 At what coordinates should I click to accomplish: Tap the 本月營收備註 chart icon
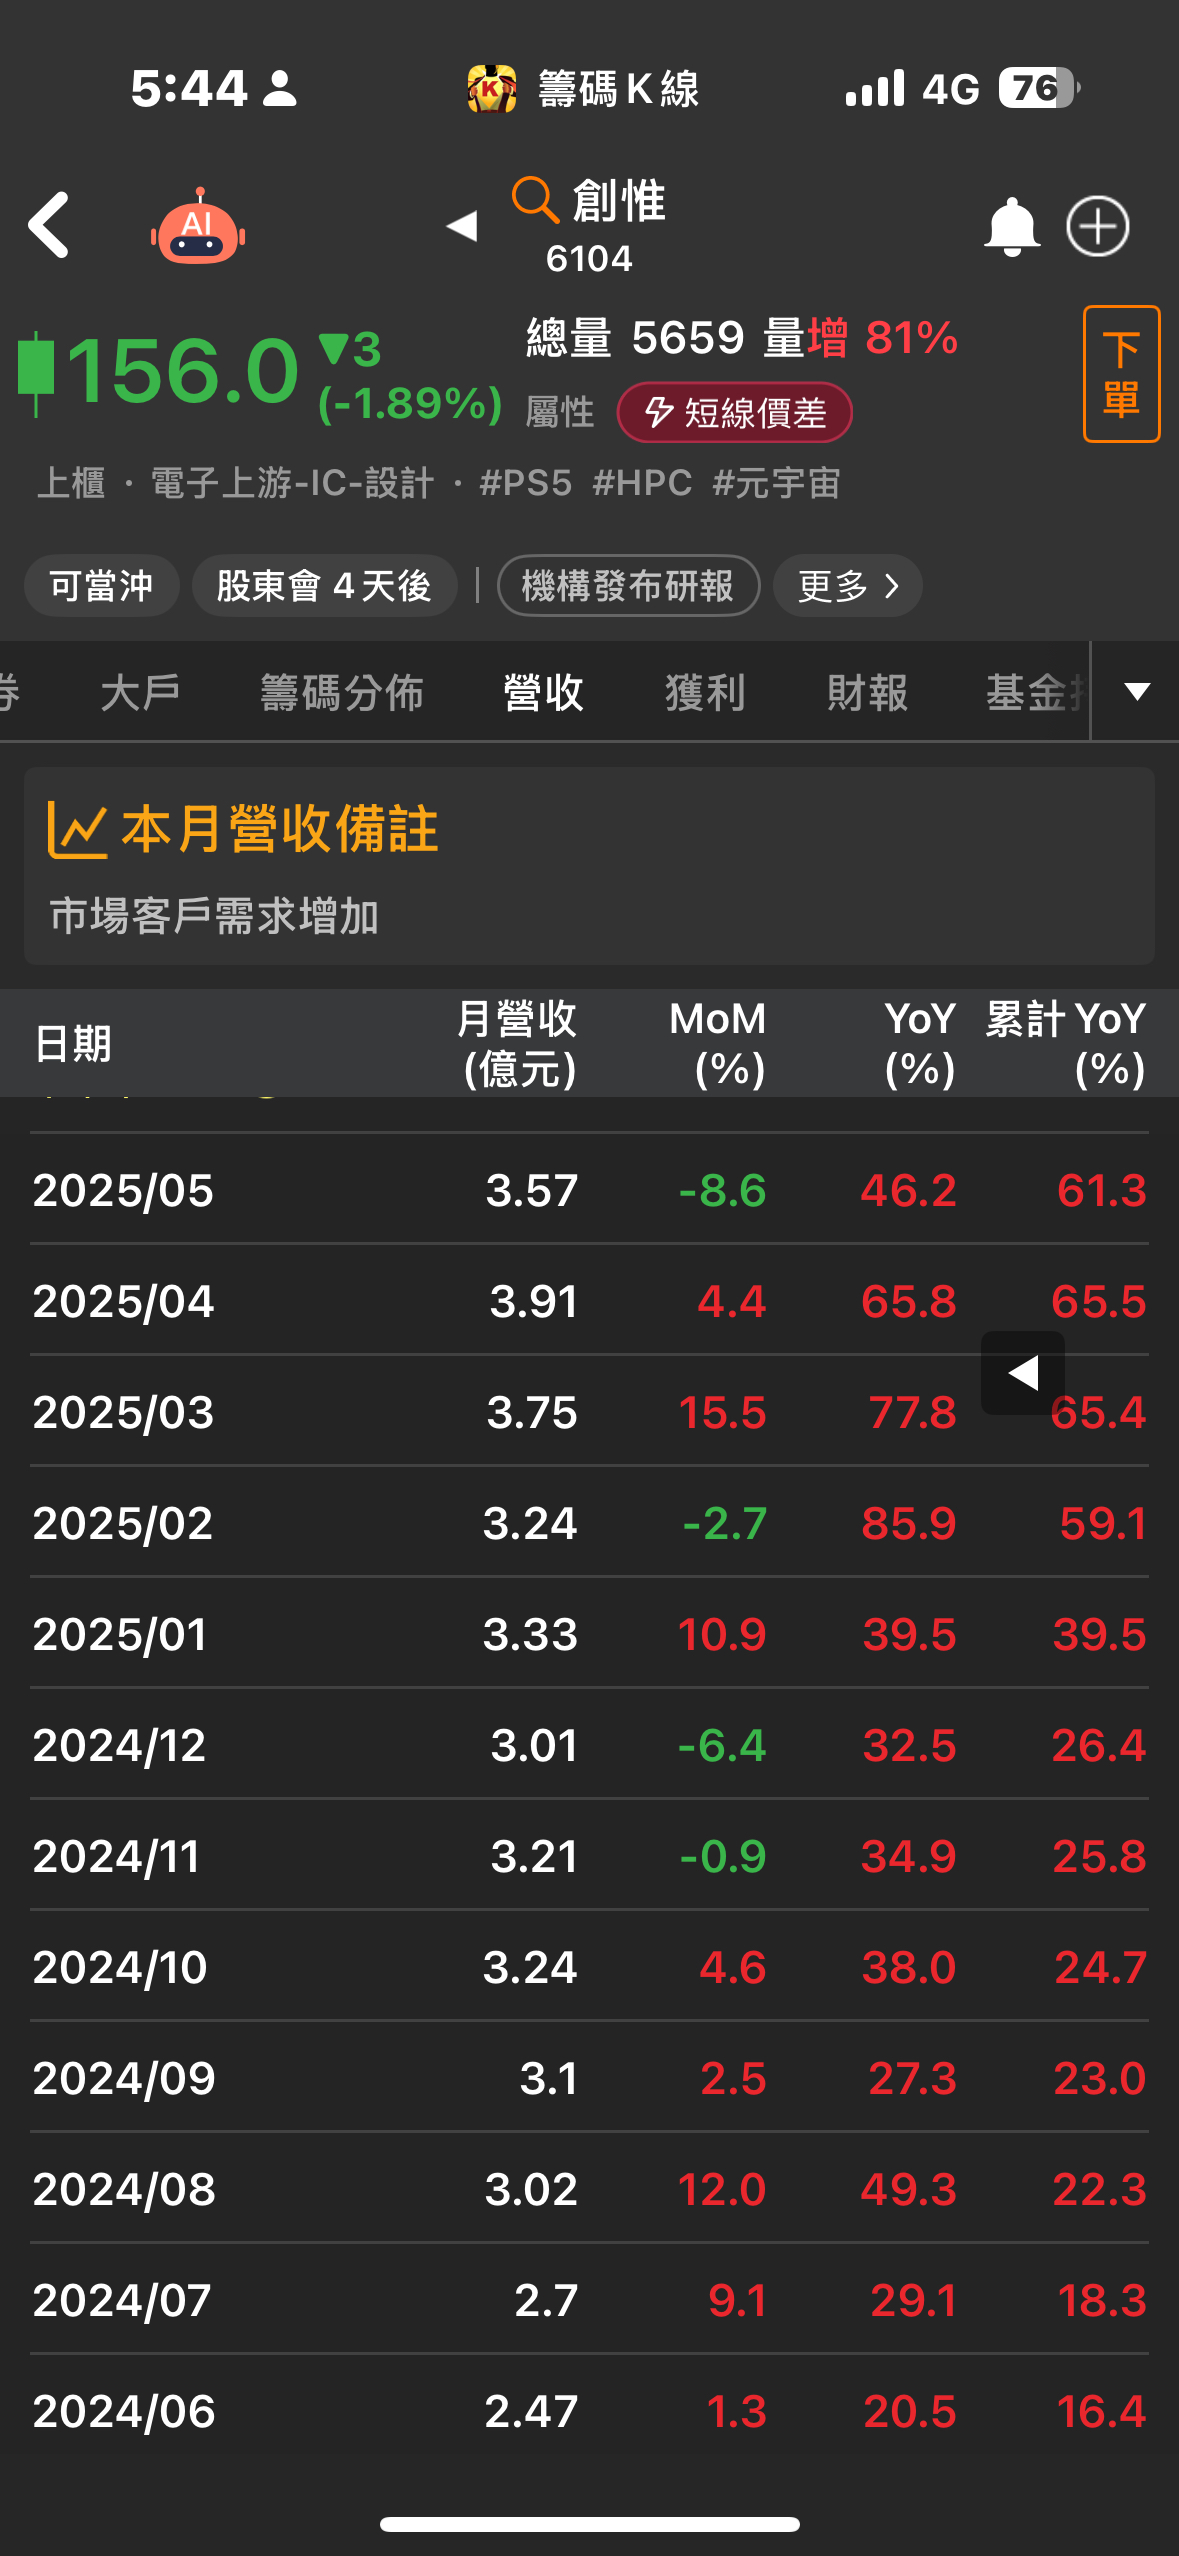coord(77,829)
